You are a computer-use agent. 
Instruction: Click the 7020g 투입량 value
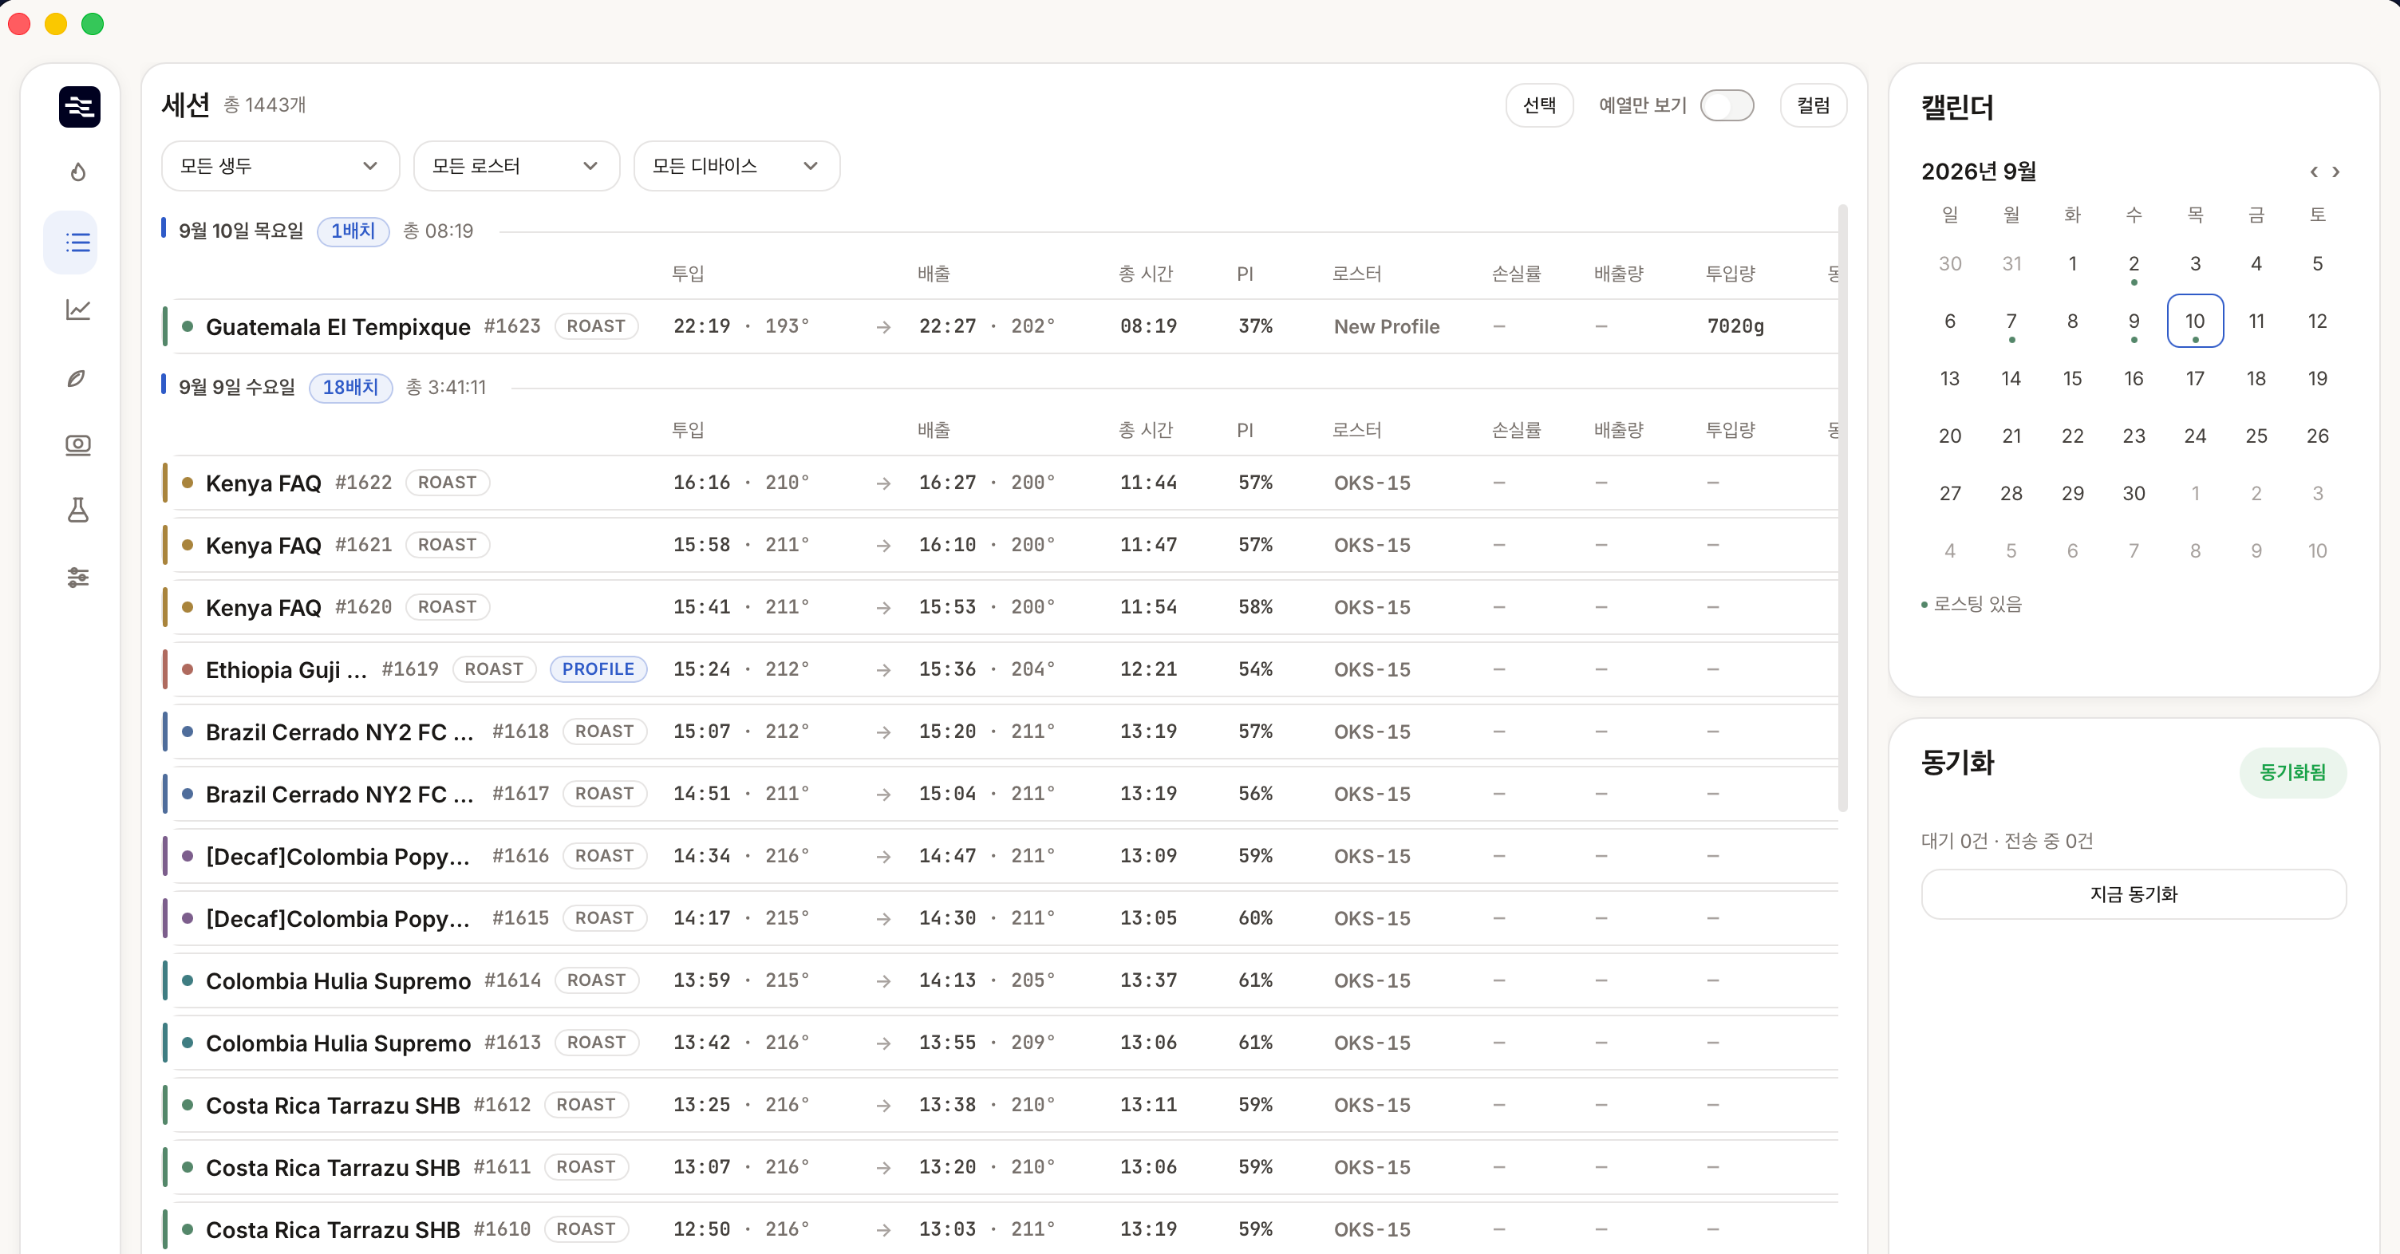[1735, 326]
